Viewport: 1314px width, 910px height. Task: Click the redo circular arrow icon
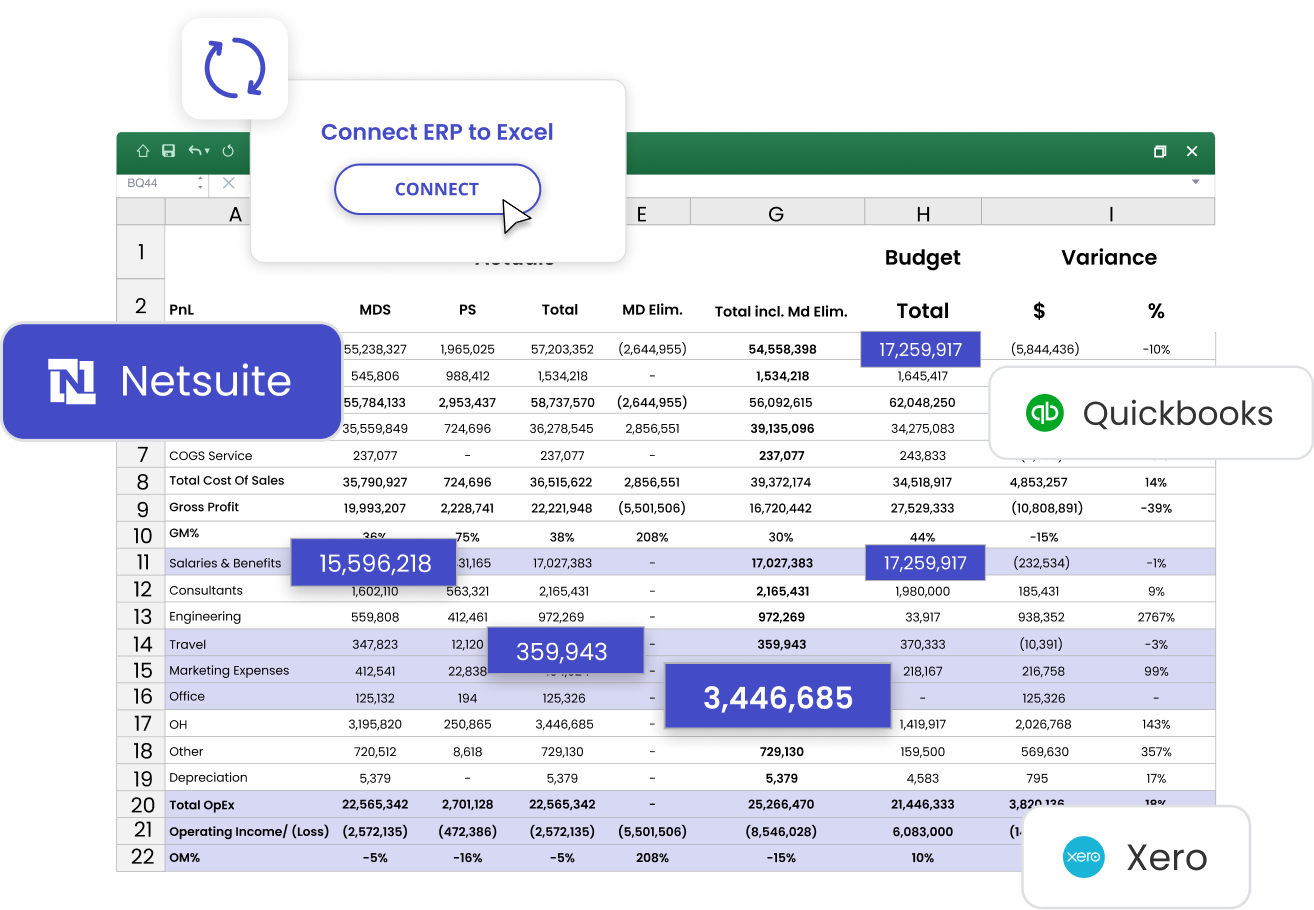[x=228, y=151]
